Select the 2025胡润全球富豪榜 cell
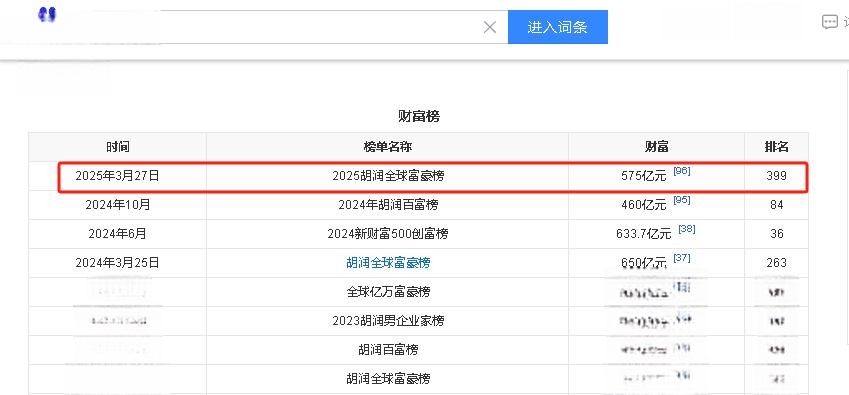 [x=388, y=176]
